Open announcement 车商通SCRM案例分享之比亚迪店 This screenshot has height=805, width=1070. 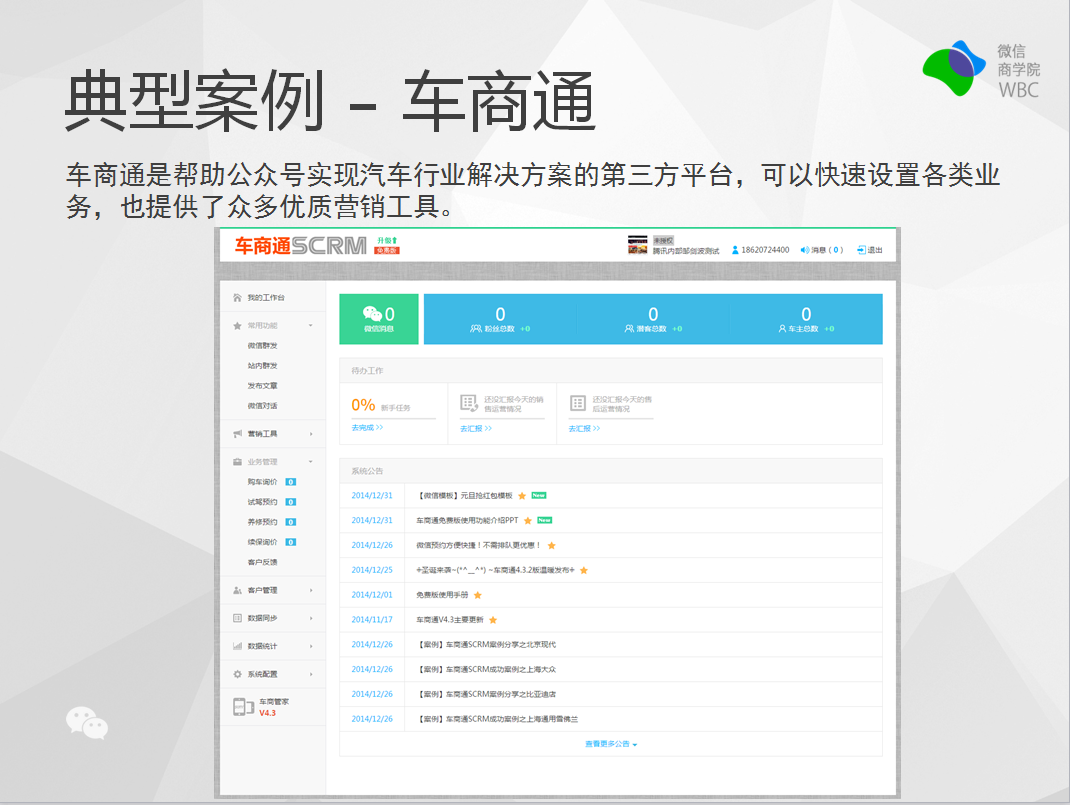click(487, 694)
